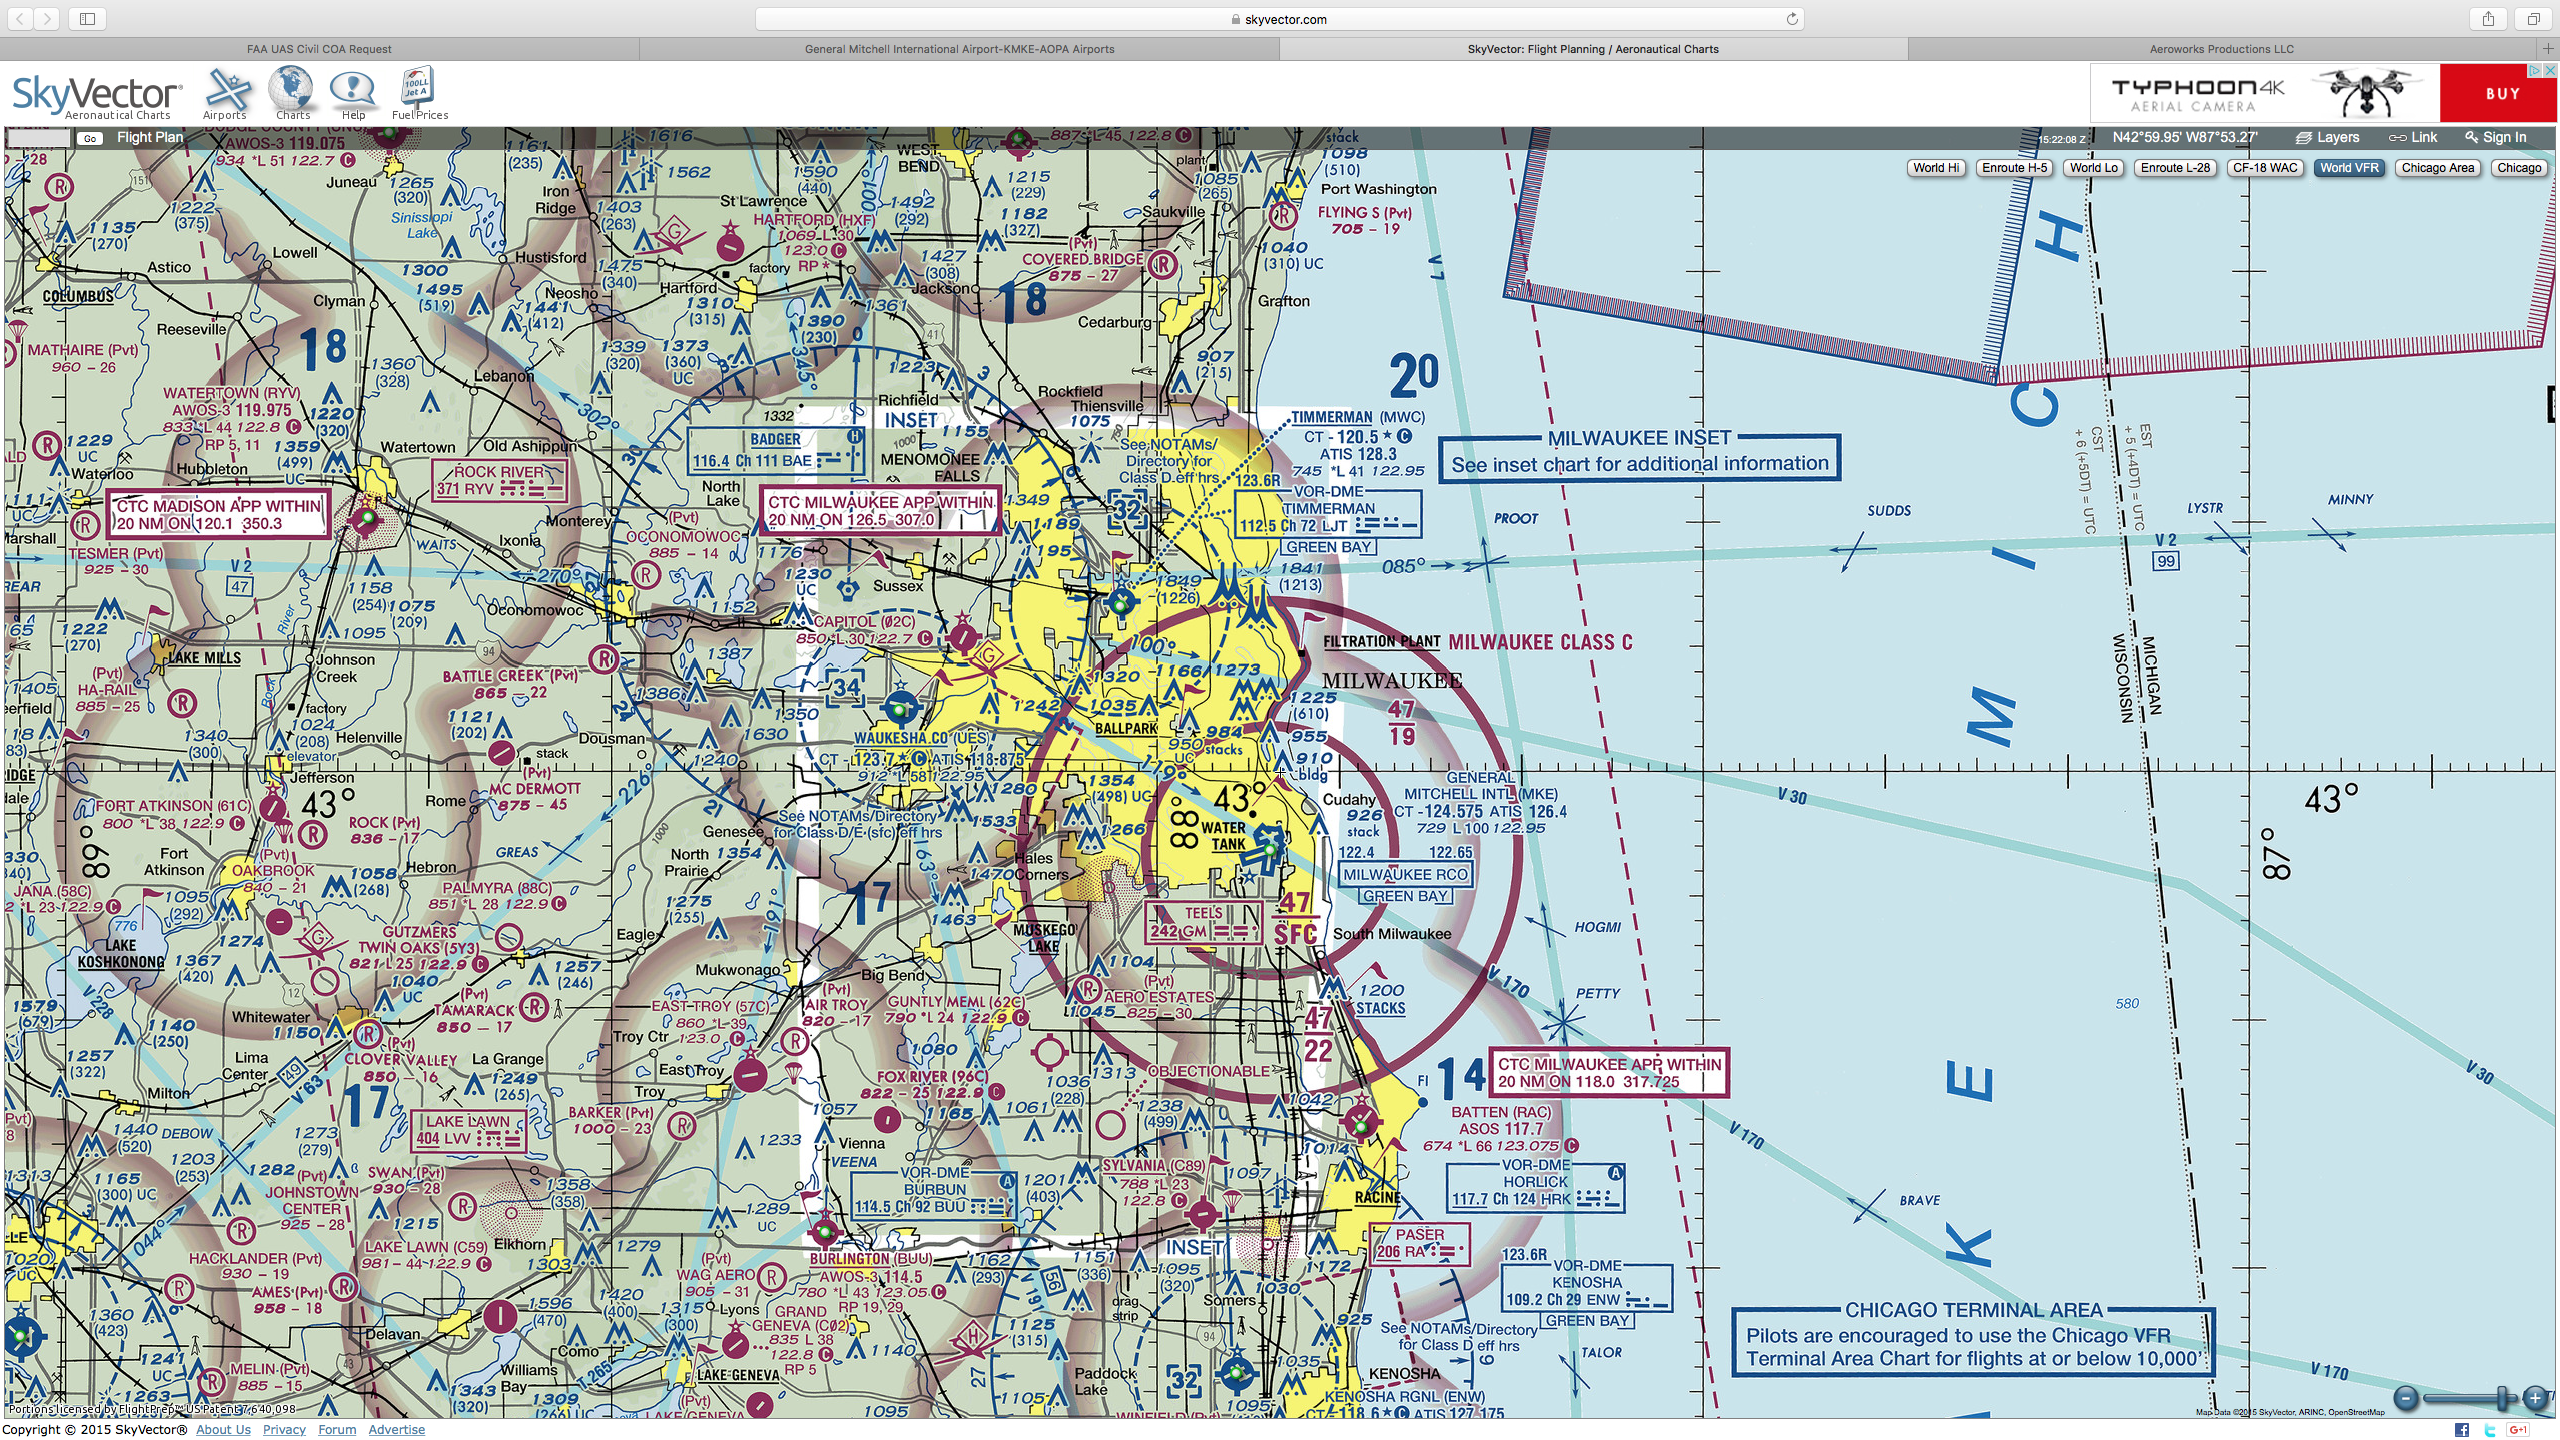Open the Link option
2560x1440 pixels.
pyautogui.click(x=2413, y=138)
